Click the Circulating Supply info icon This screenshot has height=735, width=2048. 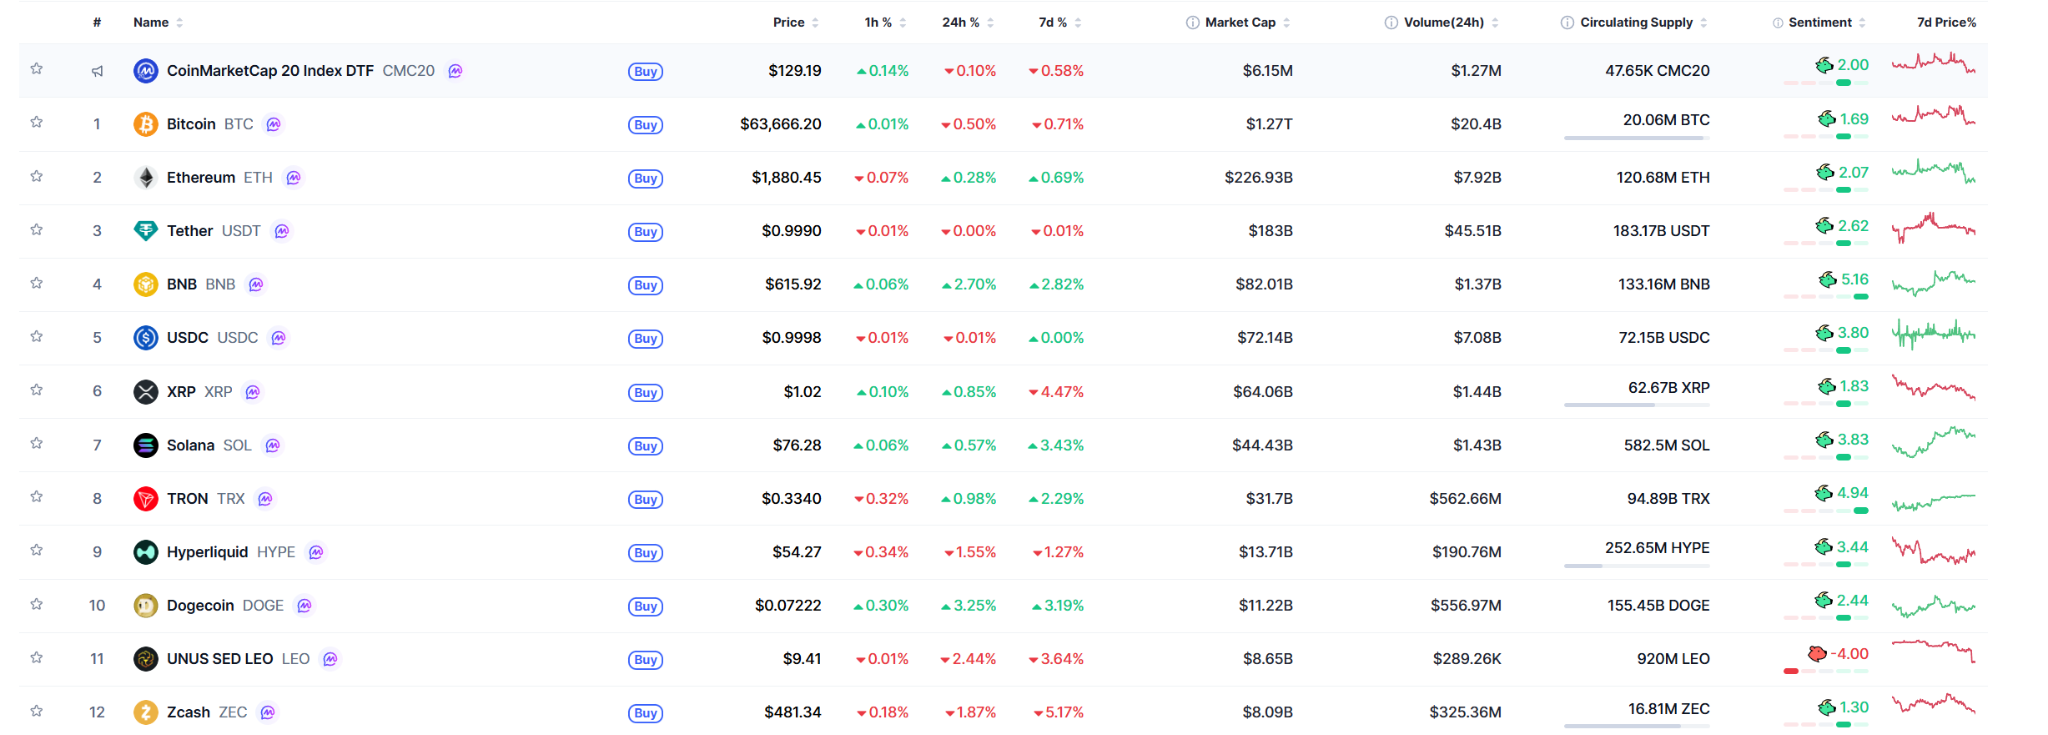(x=1568, y=23)
